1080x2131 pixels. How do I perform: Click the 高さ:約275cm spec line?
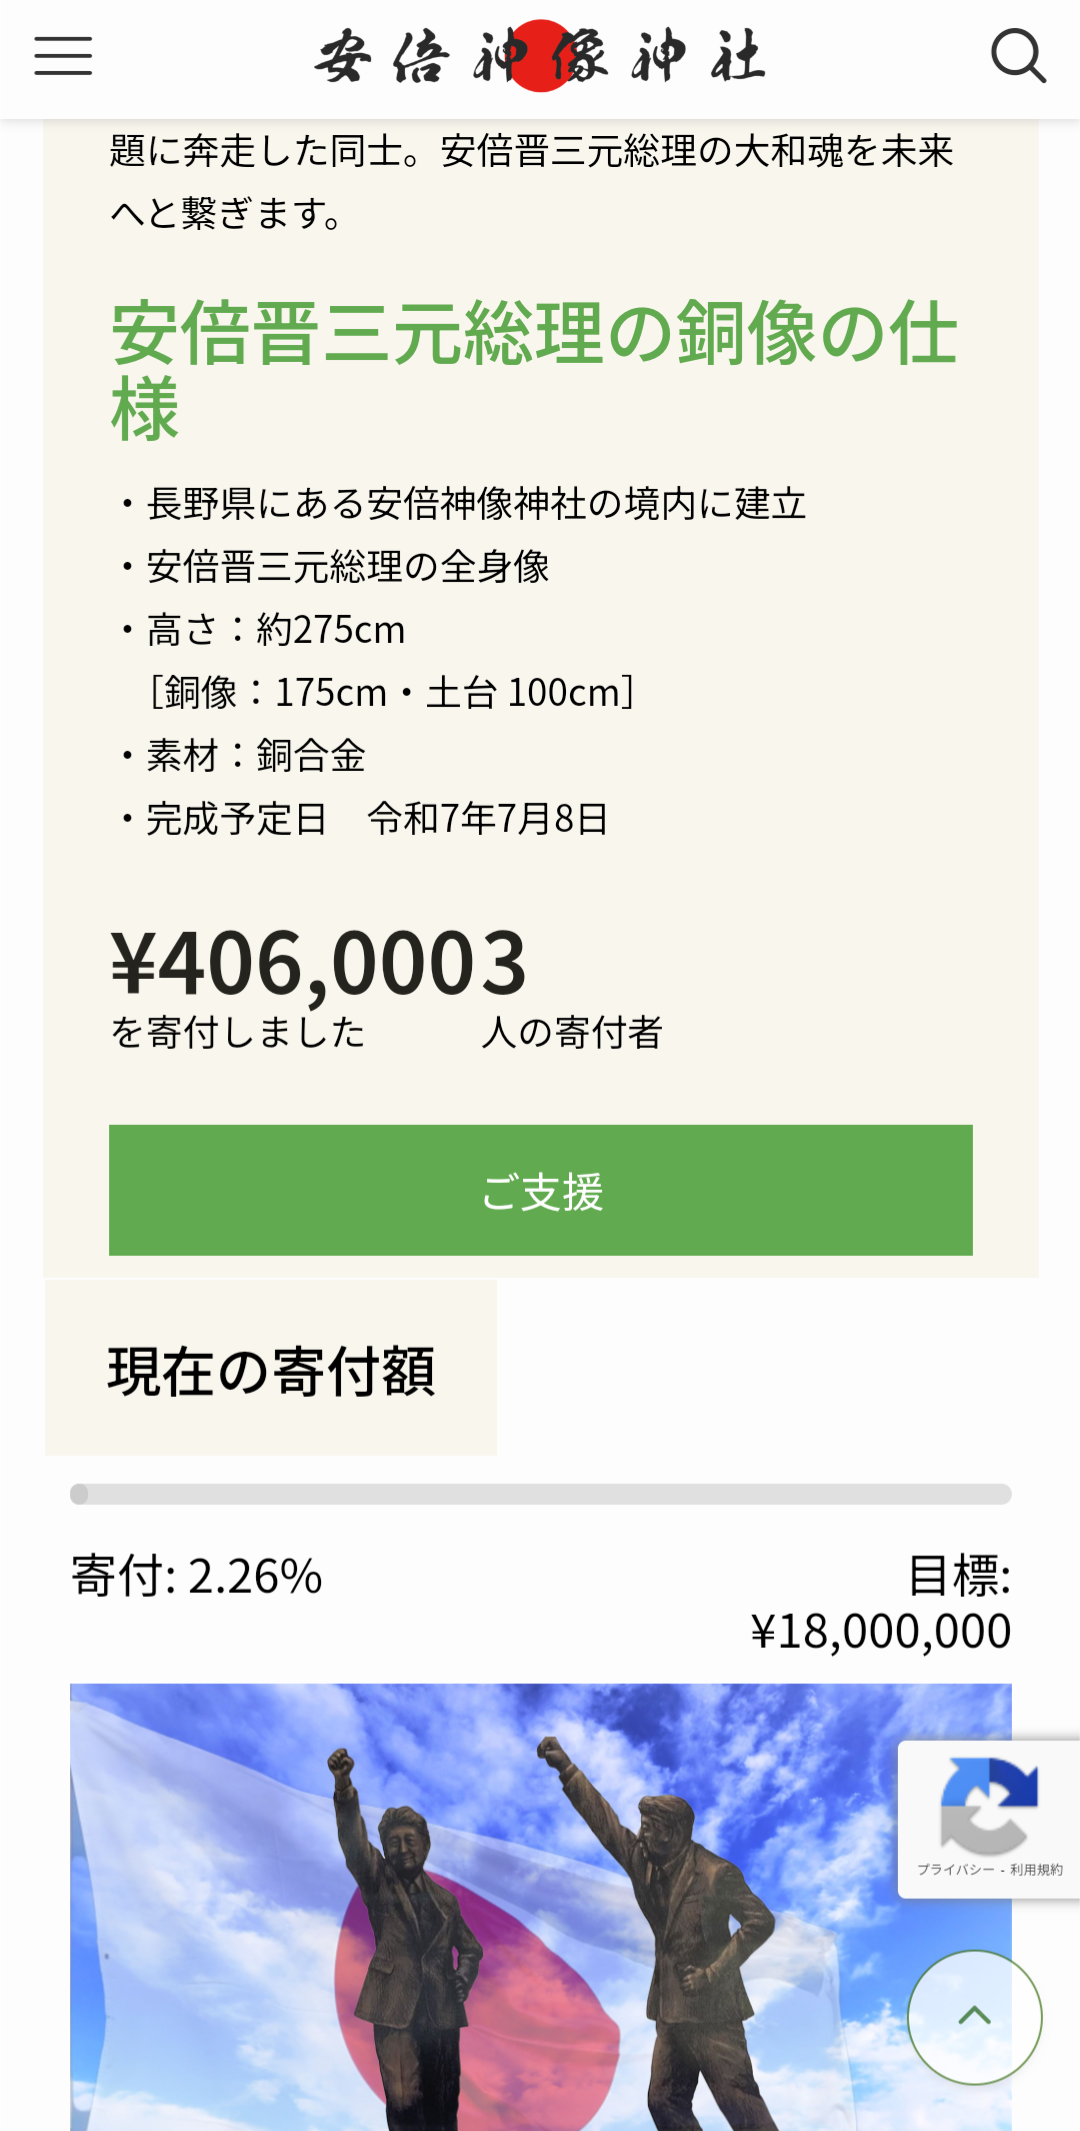tap(275, 630)
